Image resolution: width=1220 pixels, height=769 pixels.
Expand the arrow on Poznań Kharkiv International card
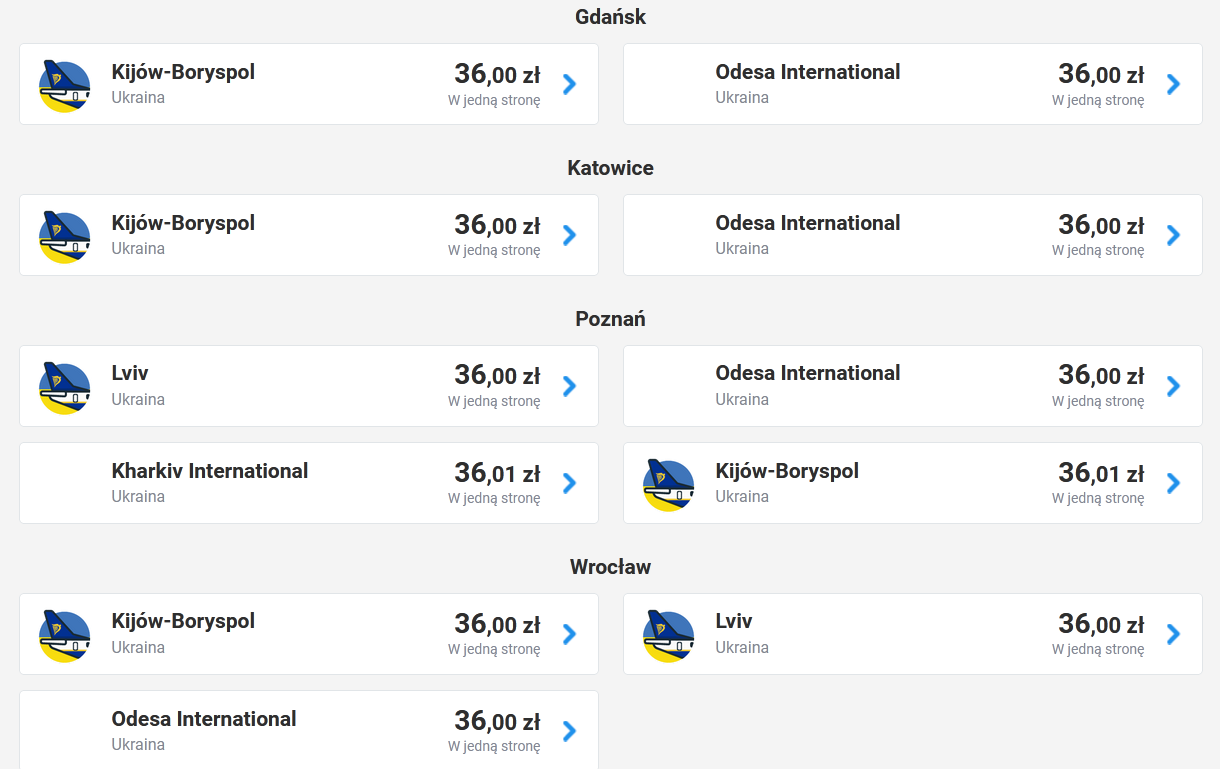[569, 483]
